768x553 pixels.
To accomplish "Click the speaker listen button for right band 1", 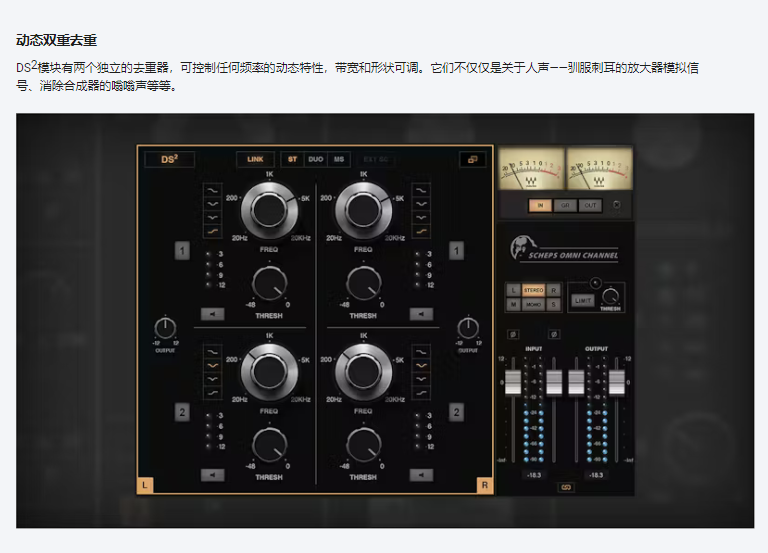I will [421, 314].
